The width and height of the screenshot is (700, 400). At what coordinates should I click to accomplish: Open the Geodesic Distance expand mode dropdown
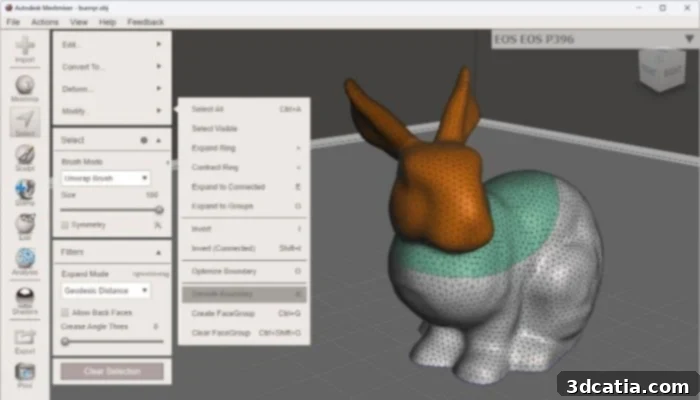pyautogui.click(x=105, y=291)
